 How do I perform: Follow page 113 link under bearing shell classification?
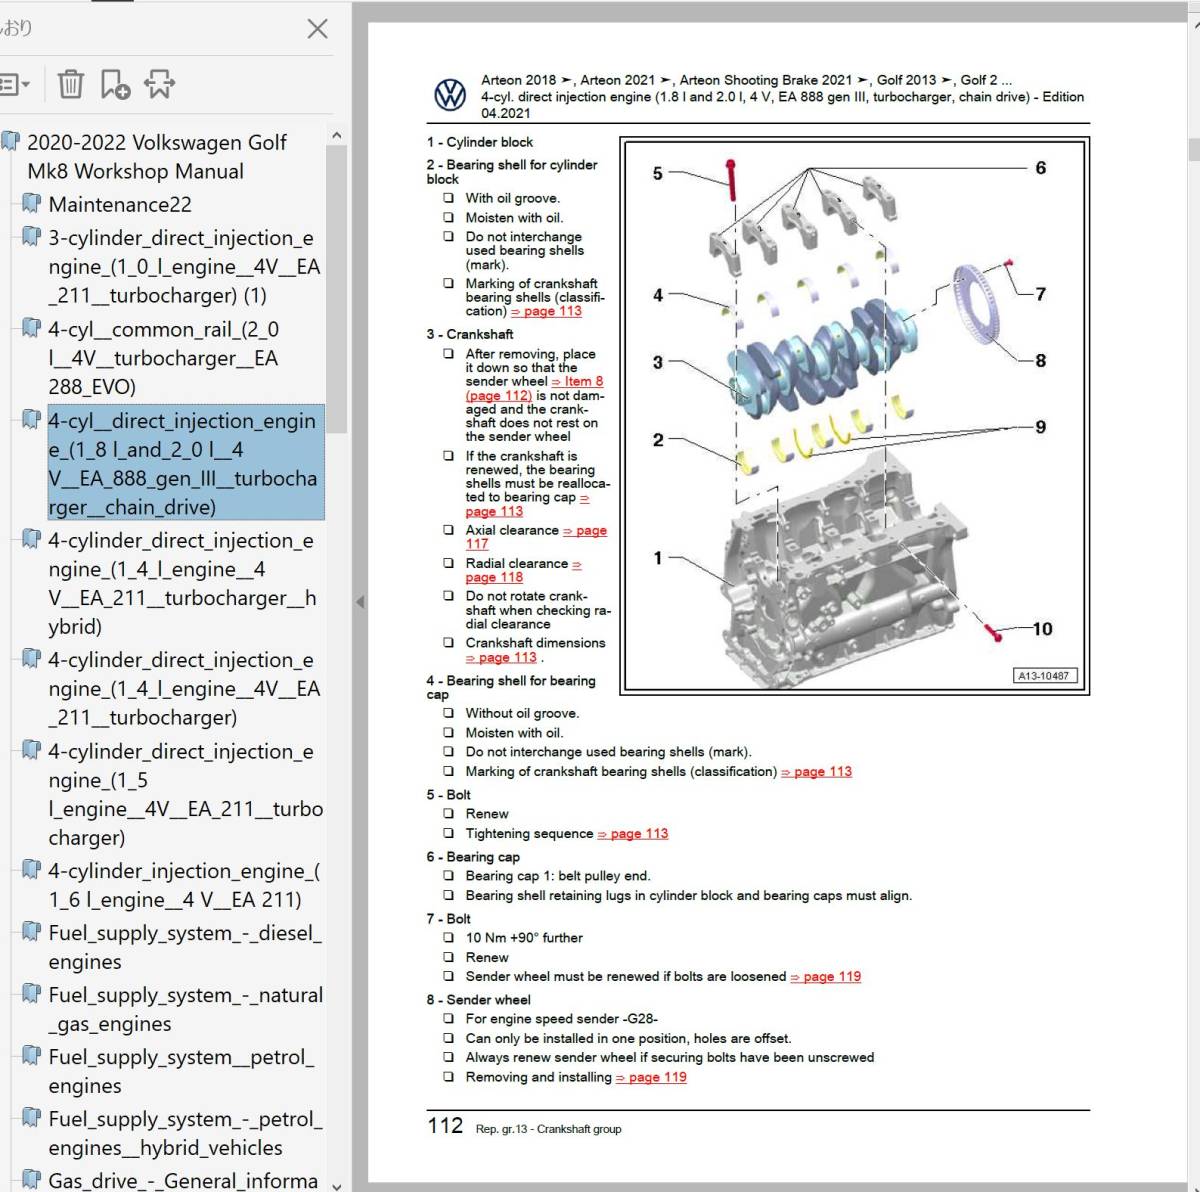546,311
